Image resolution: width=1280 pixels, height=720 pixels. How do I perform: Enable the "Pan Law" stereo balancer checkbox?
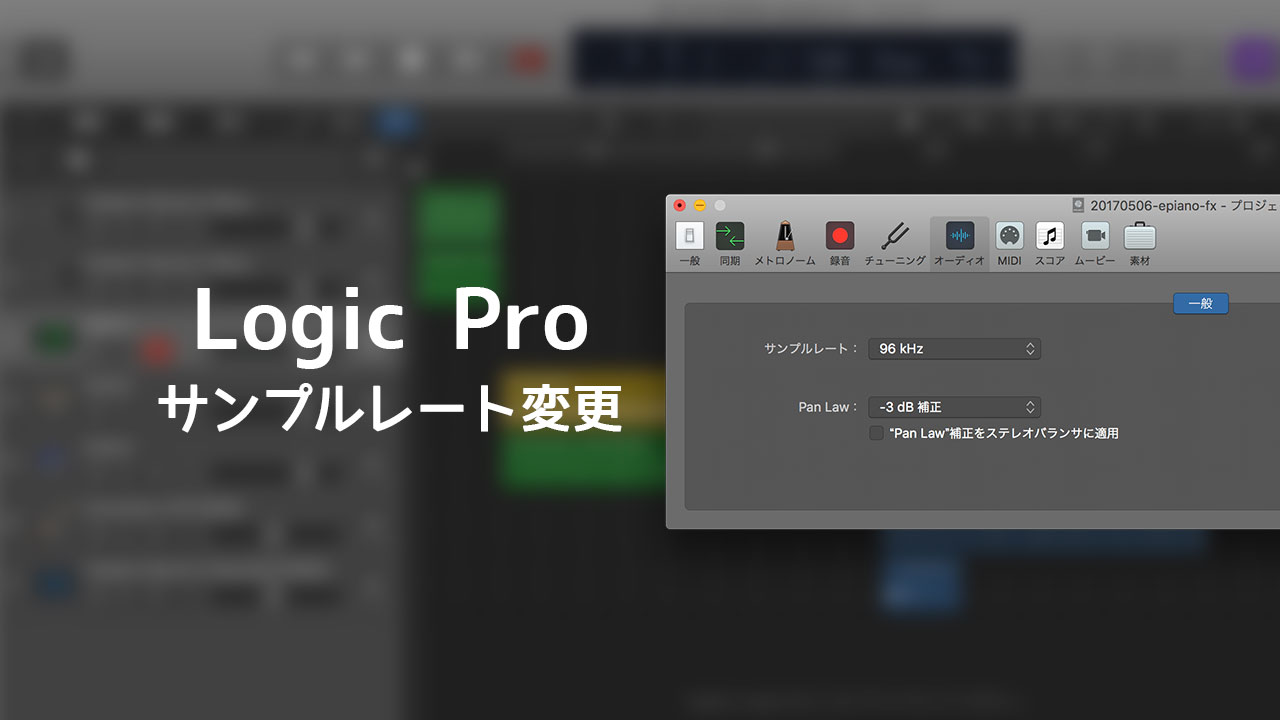[x=876, y=432]
